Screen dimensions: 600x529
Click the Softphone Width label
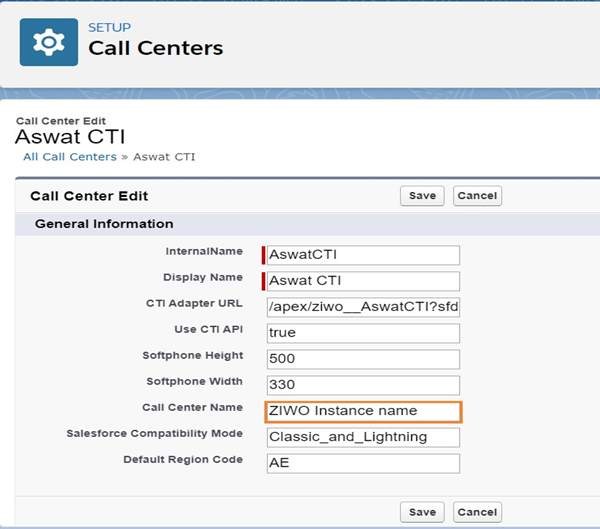pyautogui.click(x=194, y=382)
